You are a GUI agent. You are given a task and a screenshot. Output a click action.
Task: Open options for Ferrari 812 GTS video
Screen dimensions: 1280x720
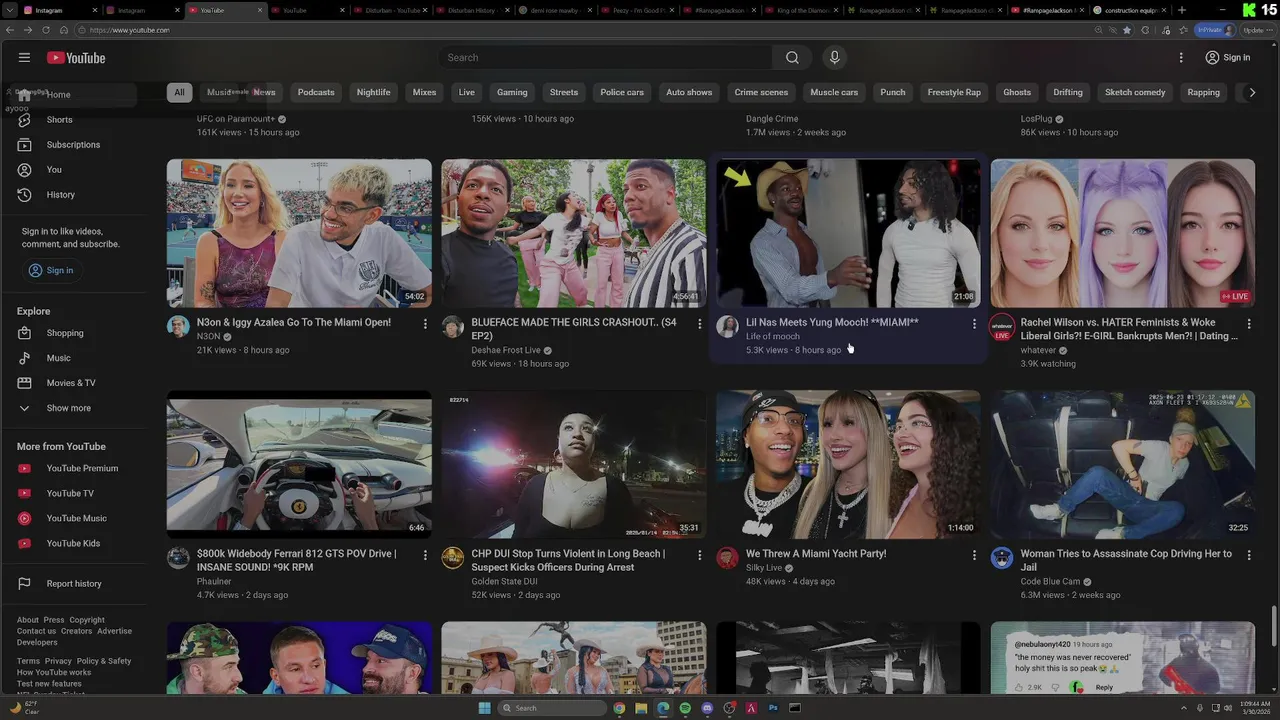[425, 555]
